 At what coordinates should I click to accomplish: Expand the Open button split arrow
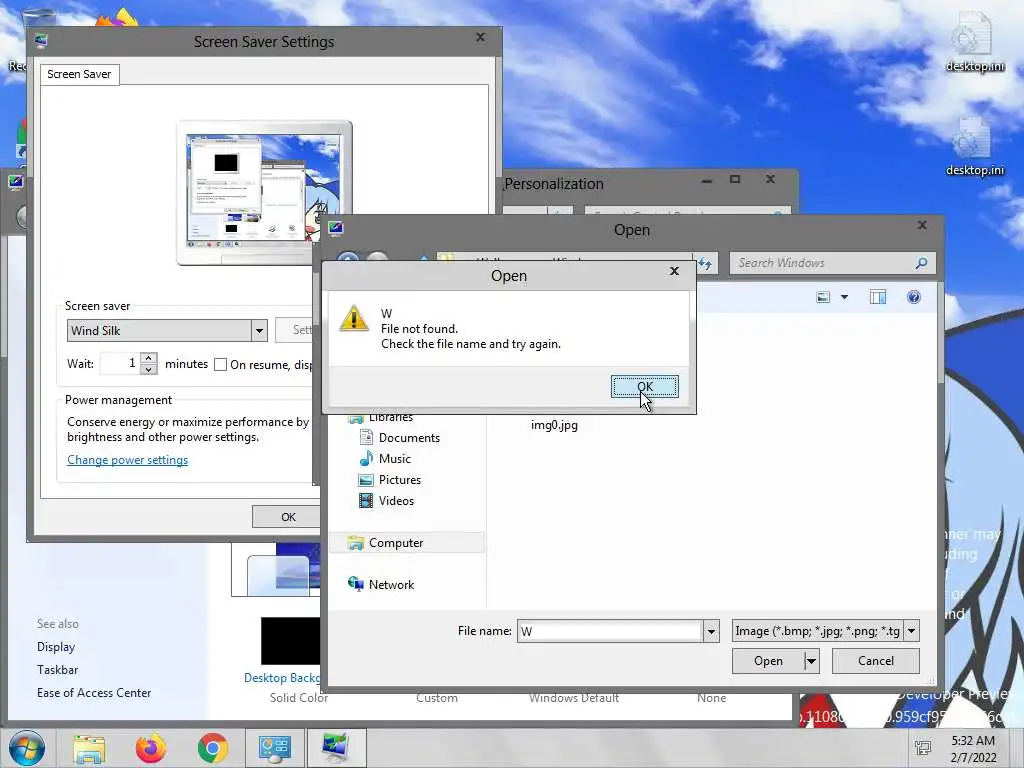pos(811,661)
